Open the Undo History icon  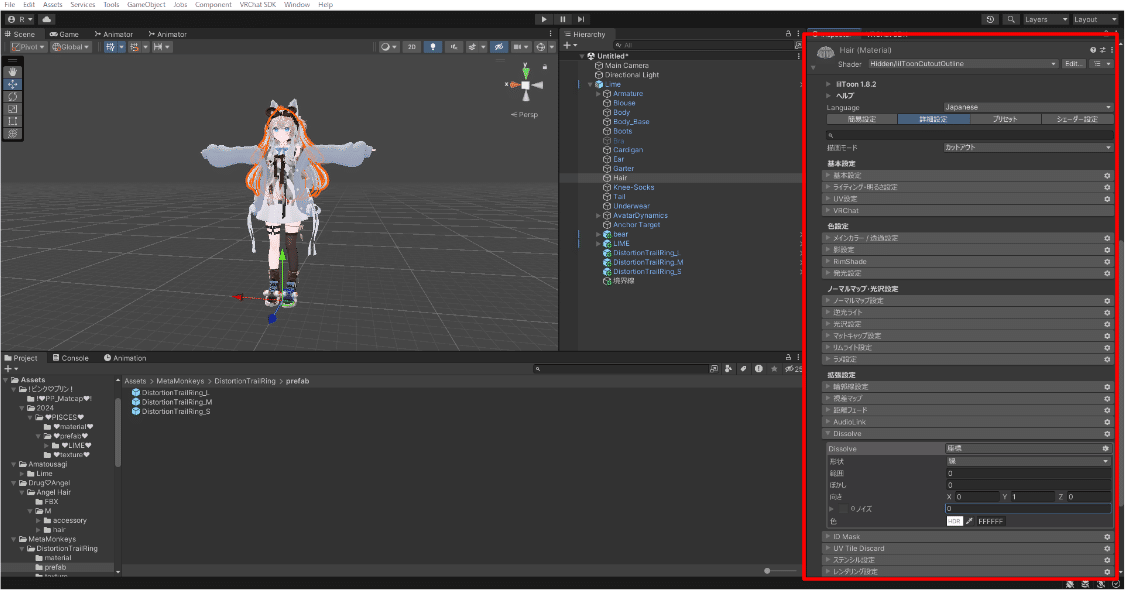pos(991,19)
